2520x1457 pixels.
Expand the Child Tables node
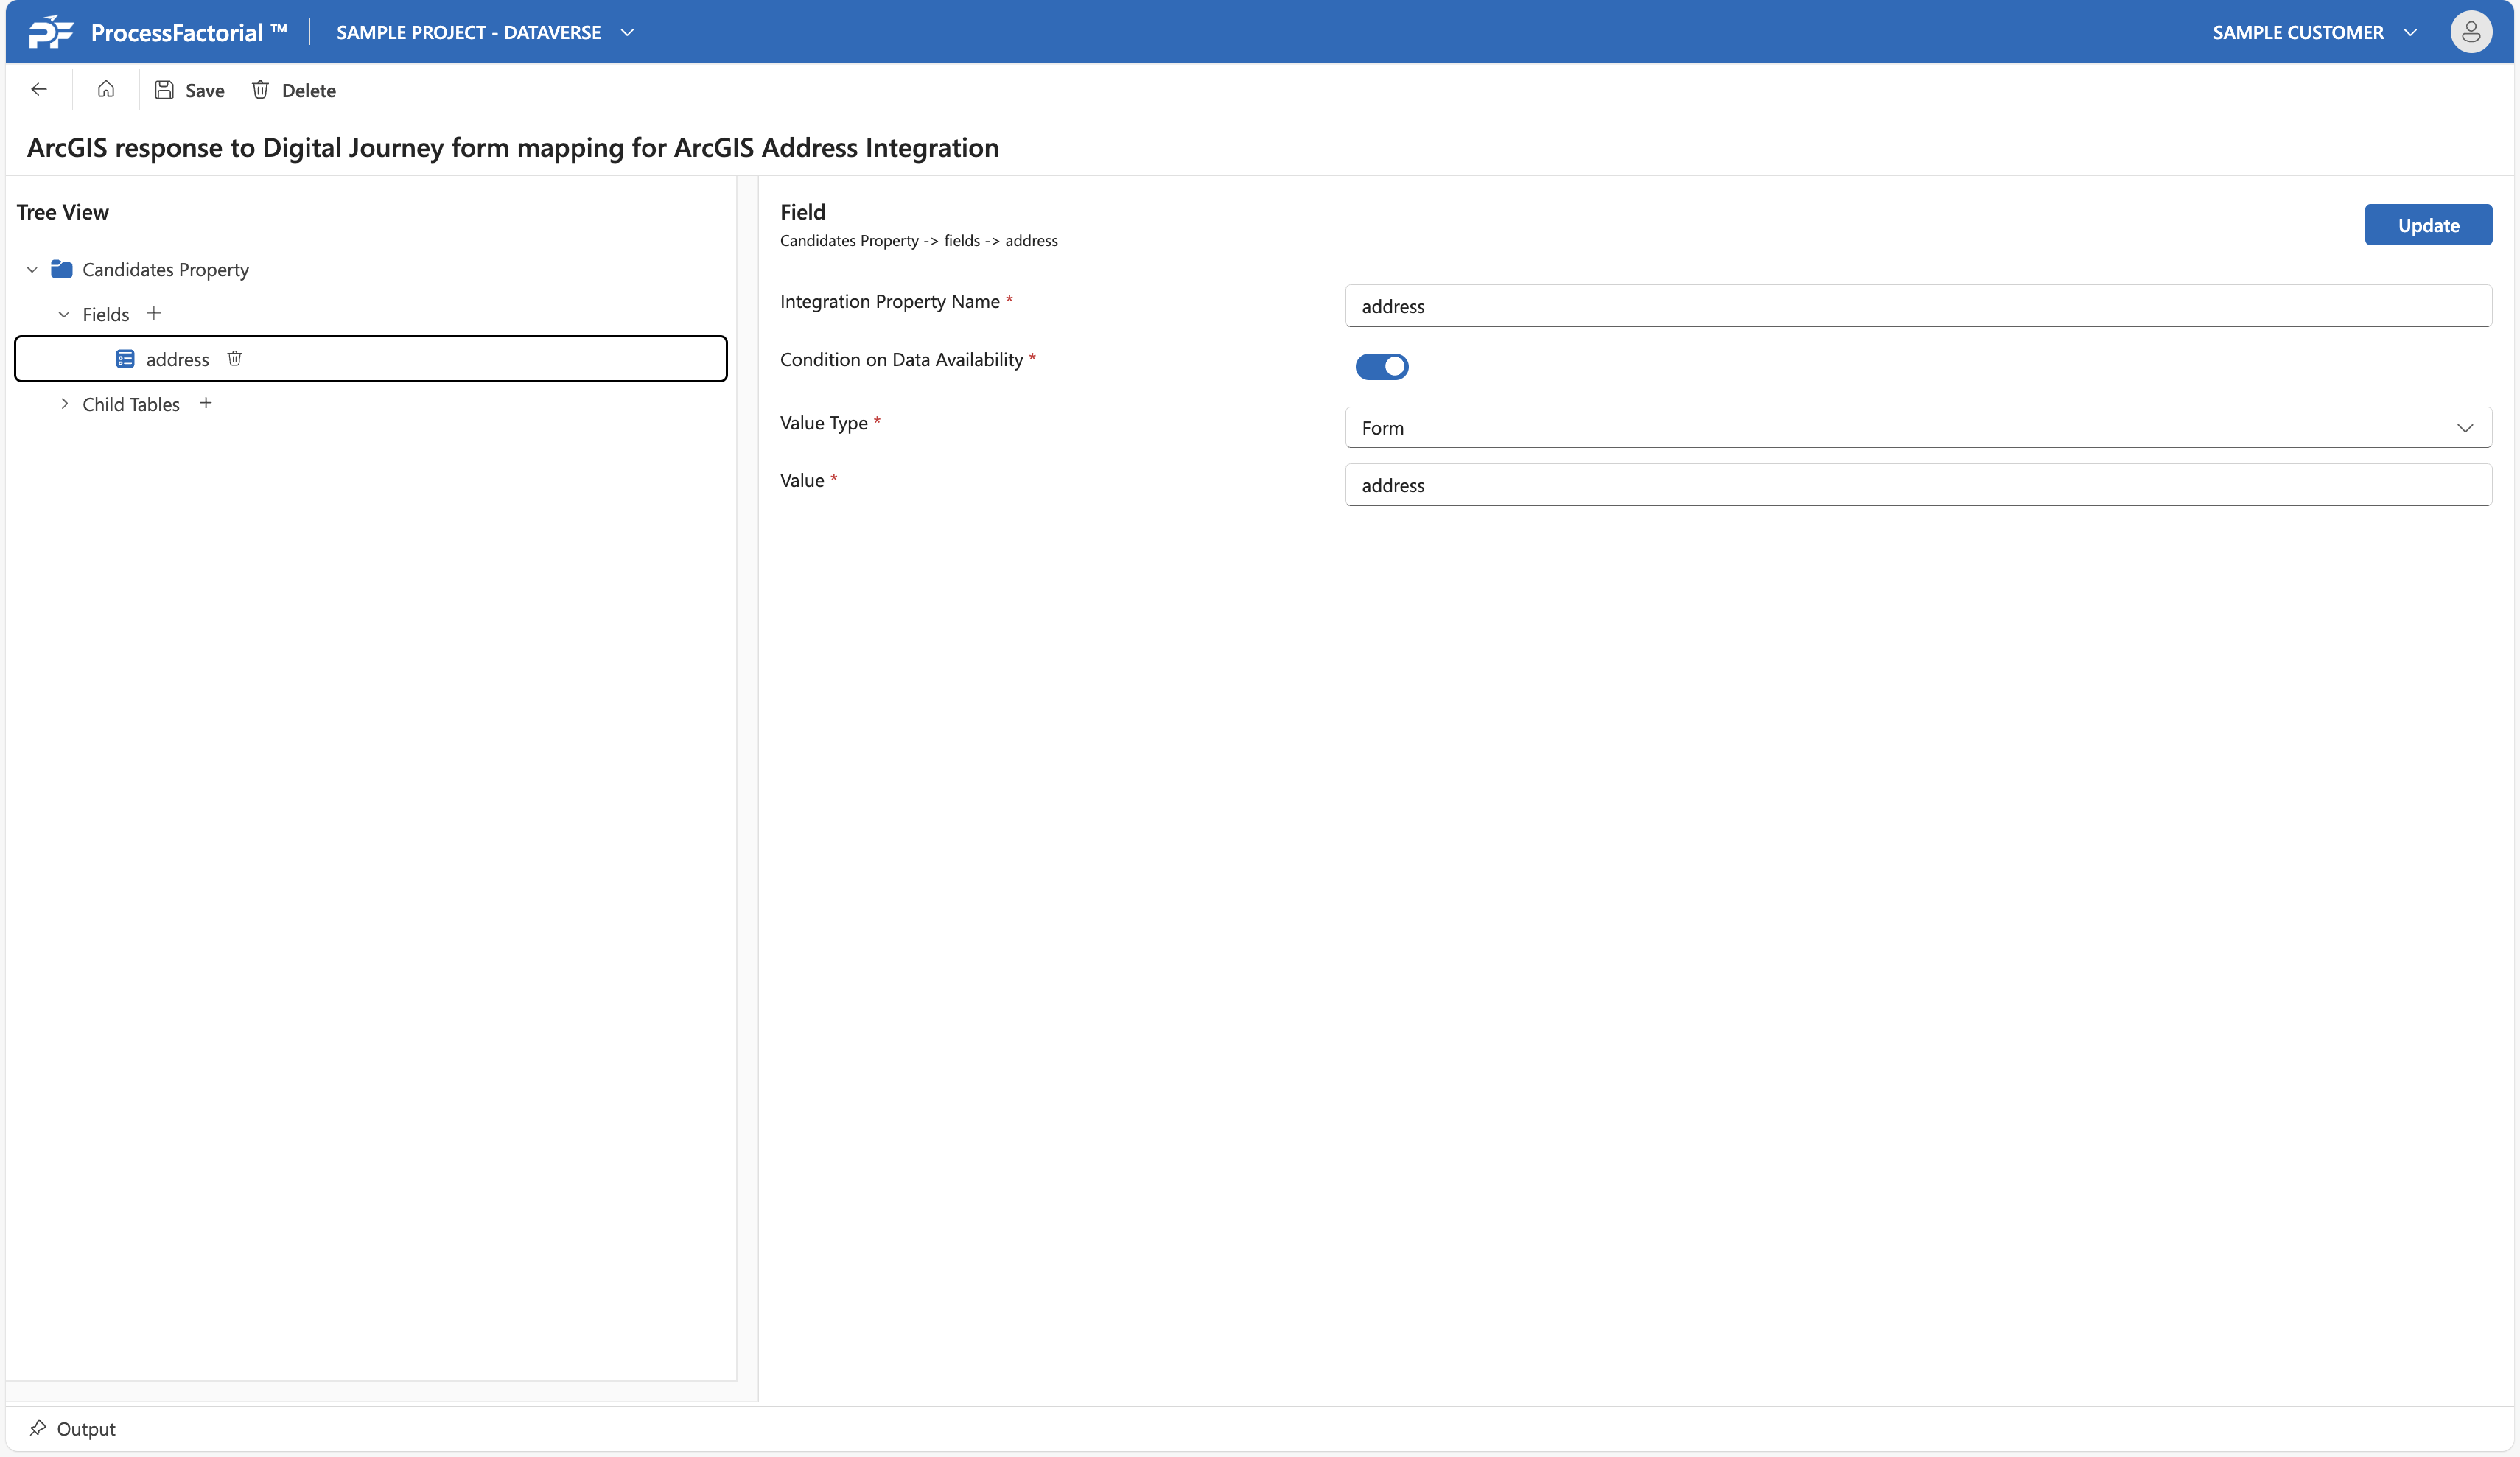tap(64, 404)
